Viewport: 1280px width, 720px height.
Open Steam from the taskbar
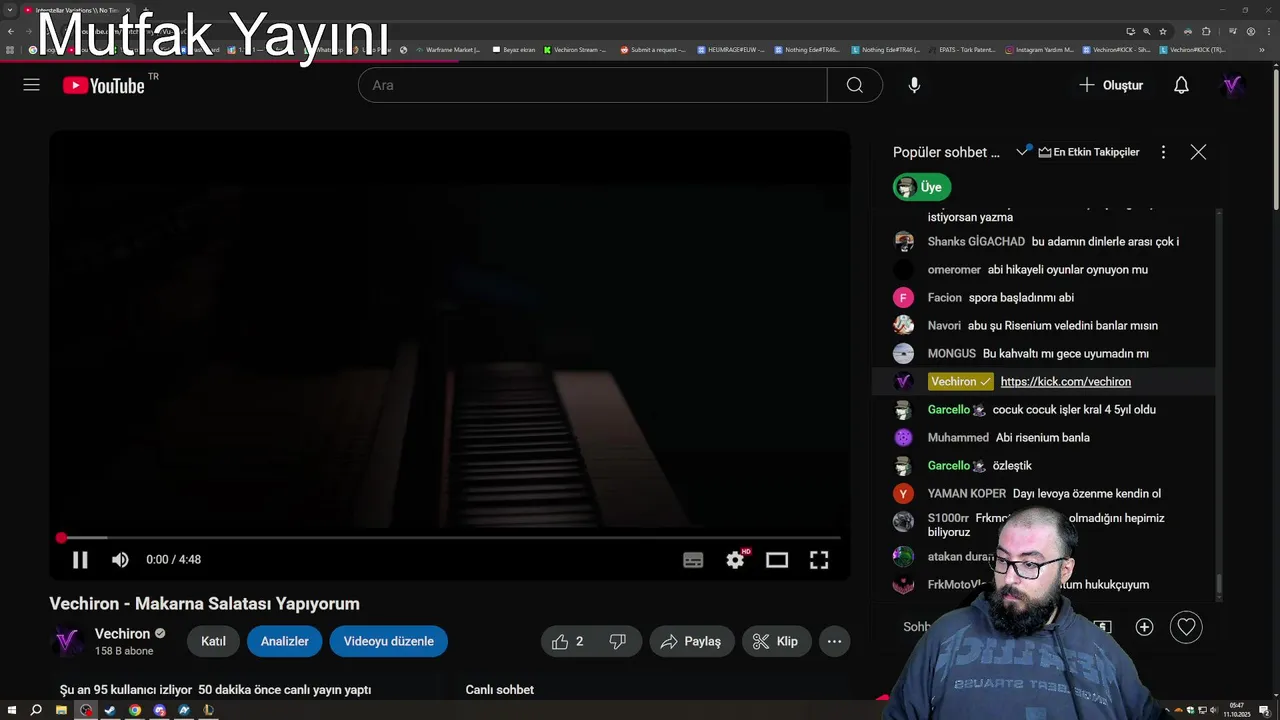click(110, 711)
